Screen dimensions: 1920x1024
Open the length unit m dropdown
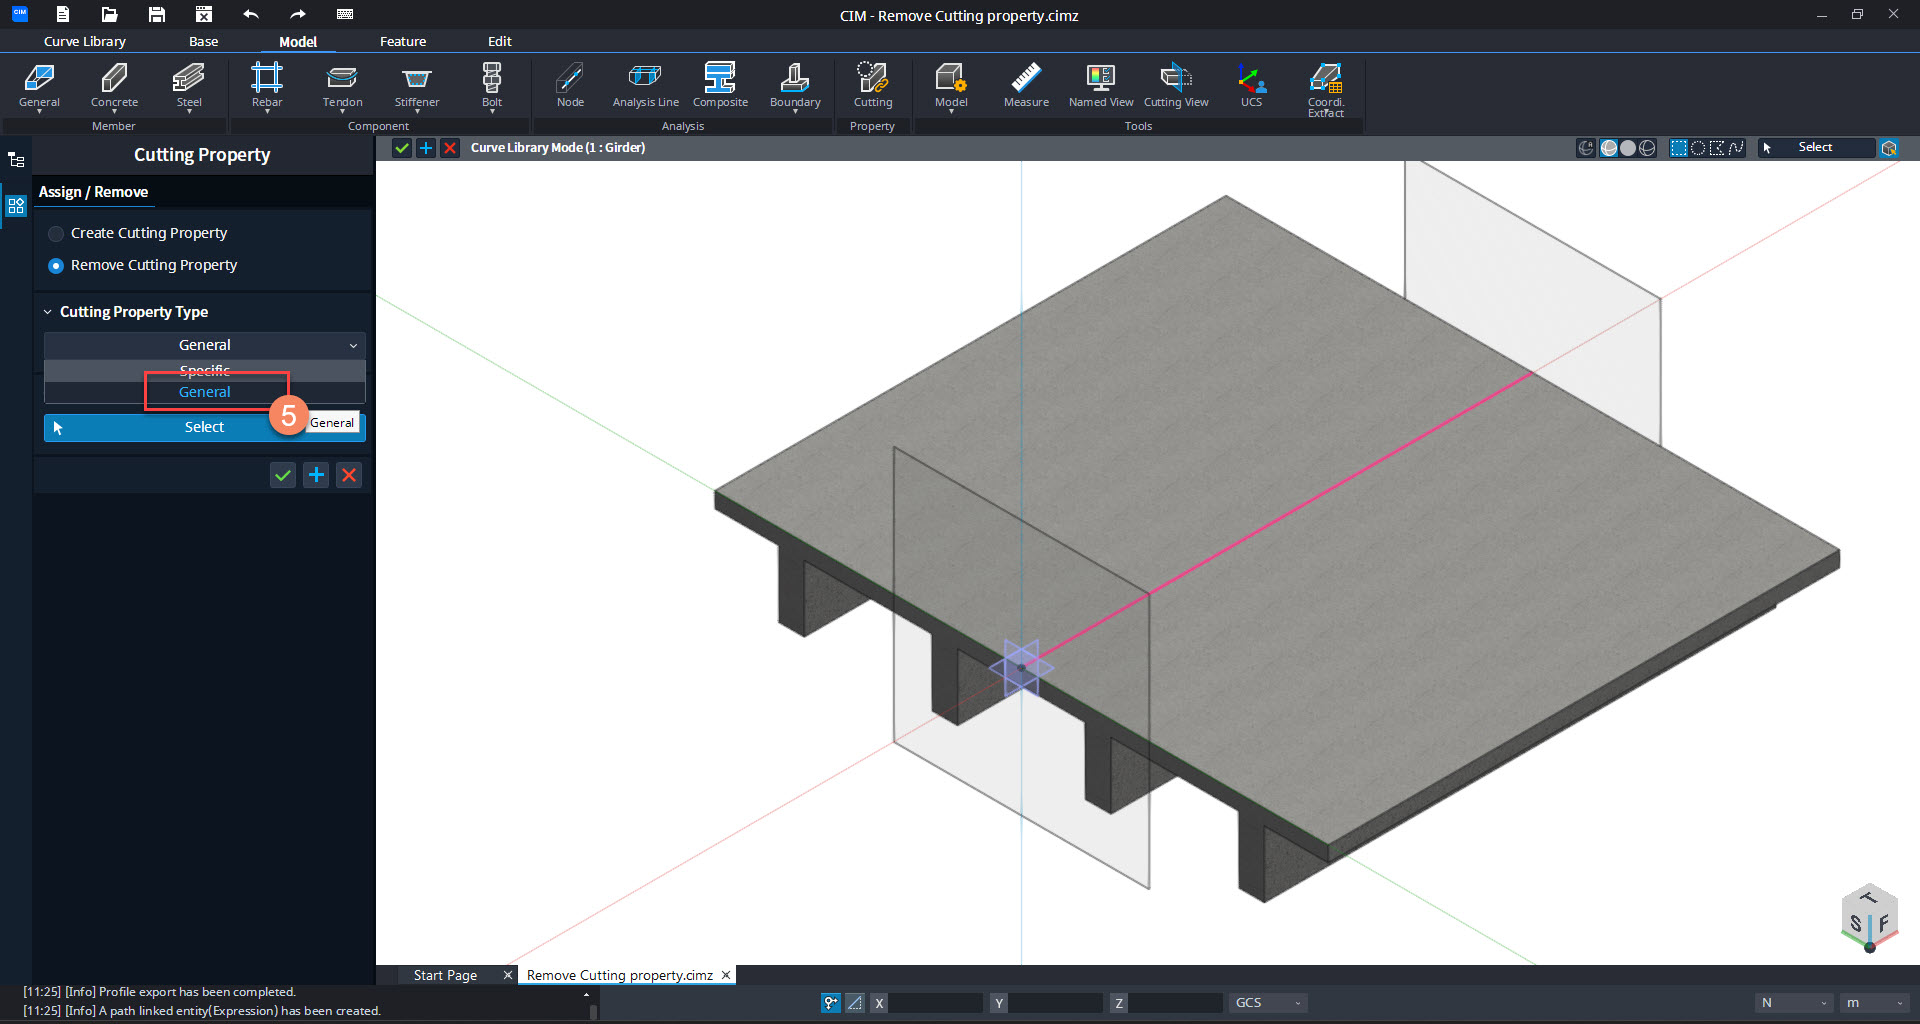tap(1875, 1003)
